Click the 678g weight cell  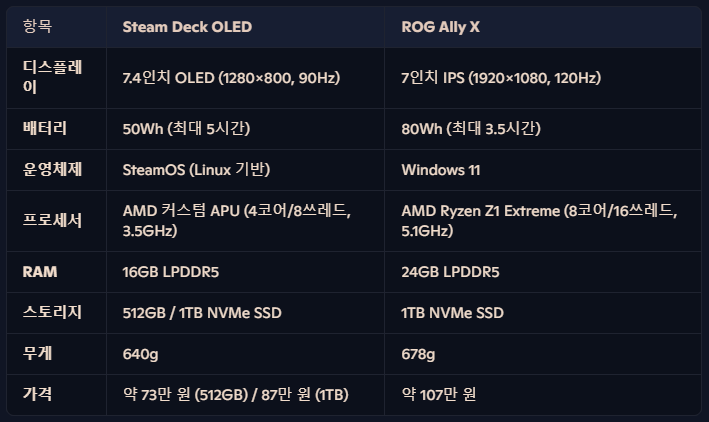click(x=418, y=354)
